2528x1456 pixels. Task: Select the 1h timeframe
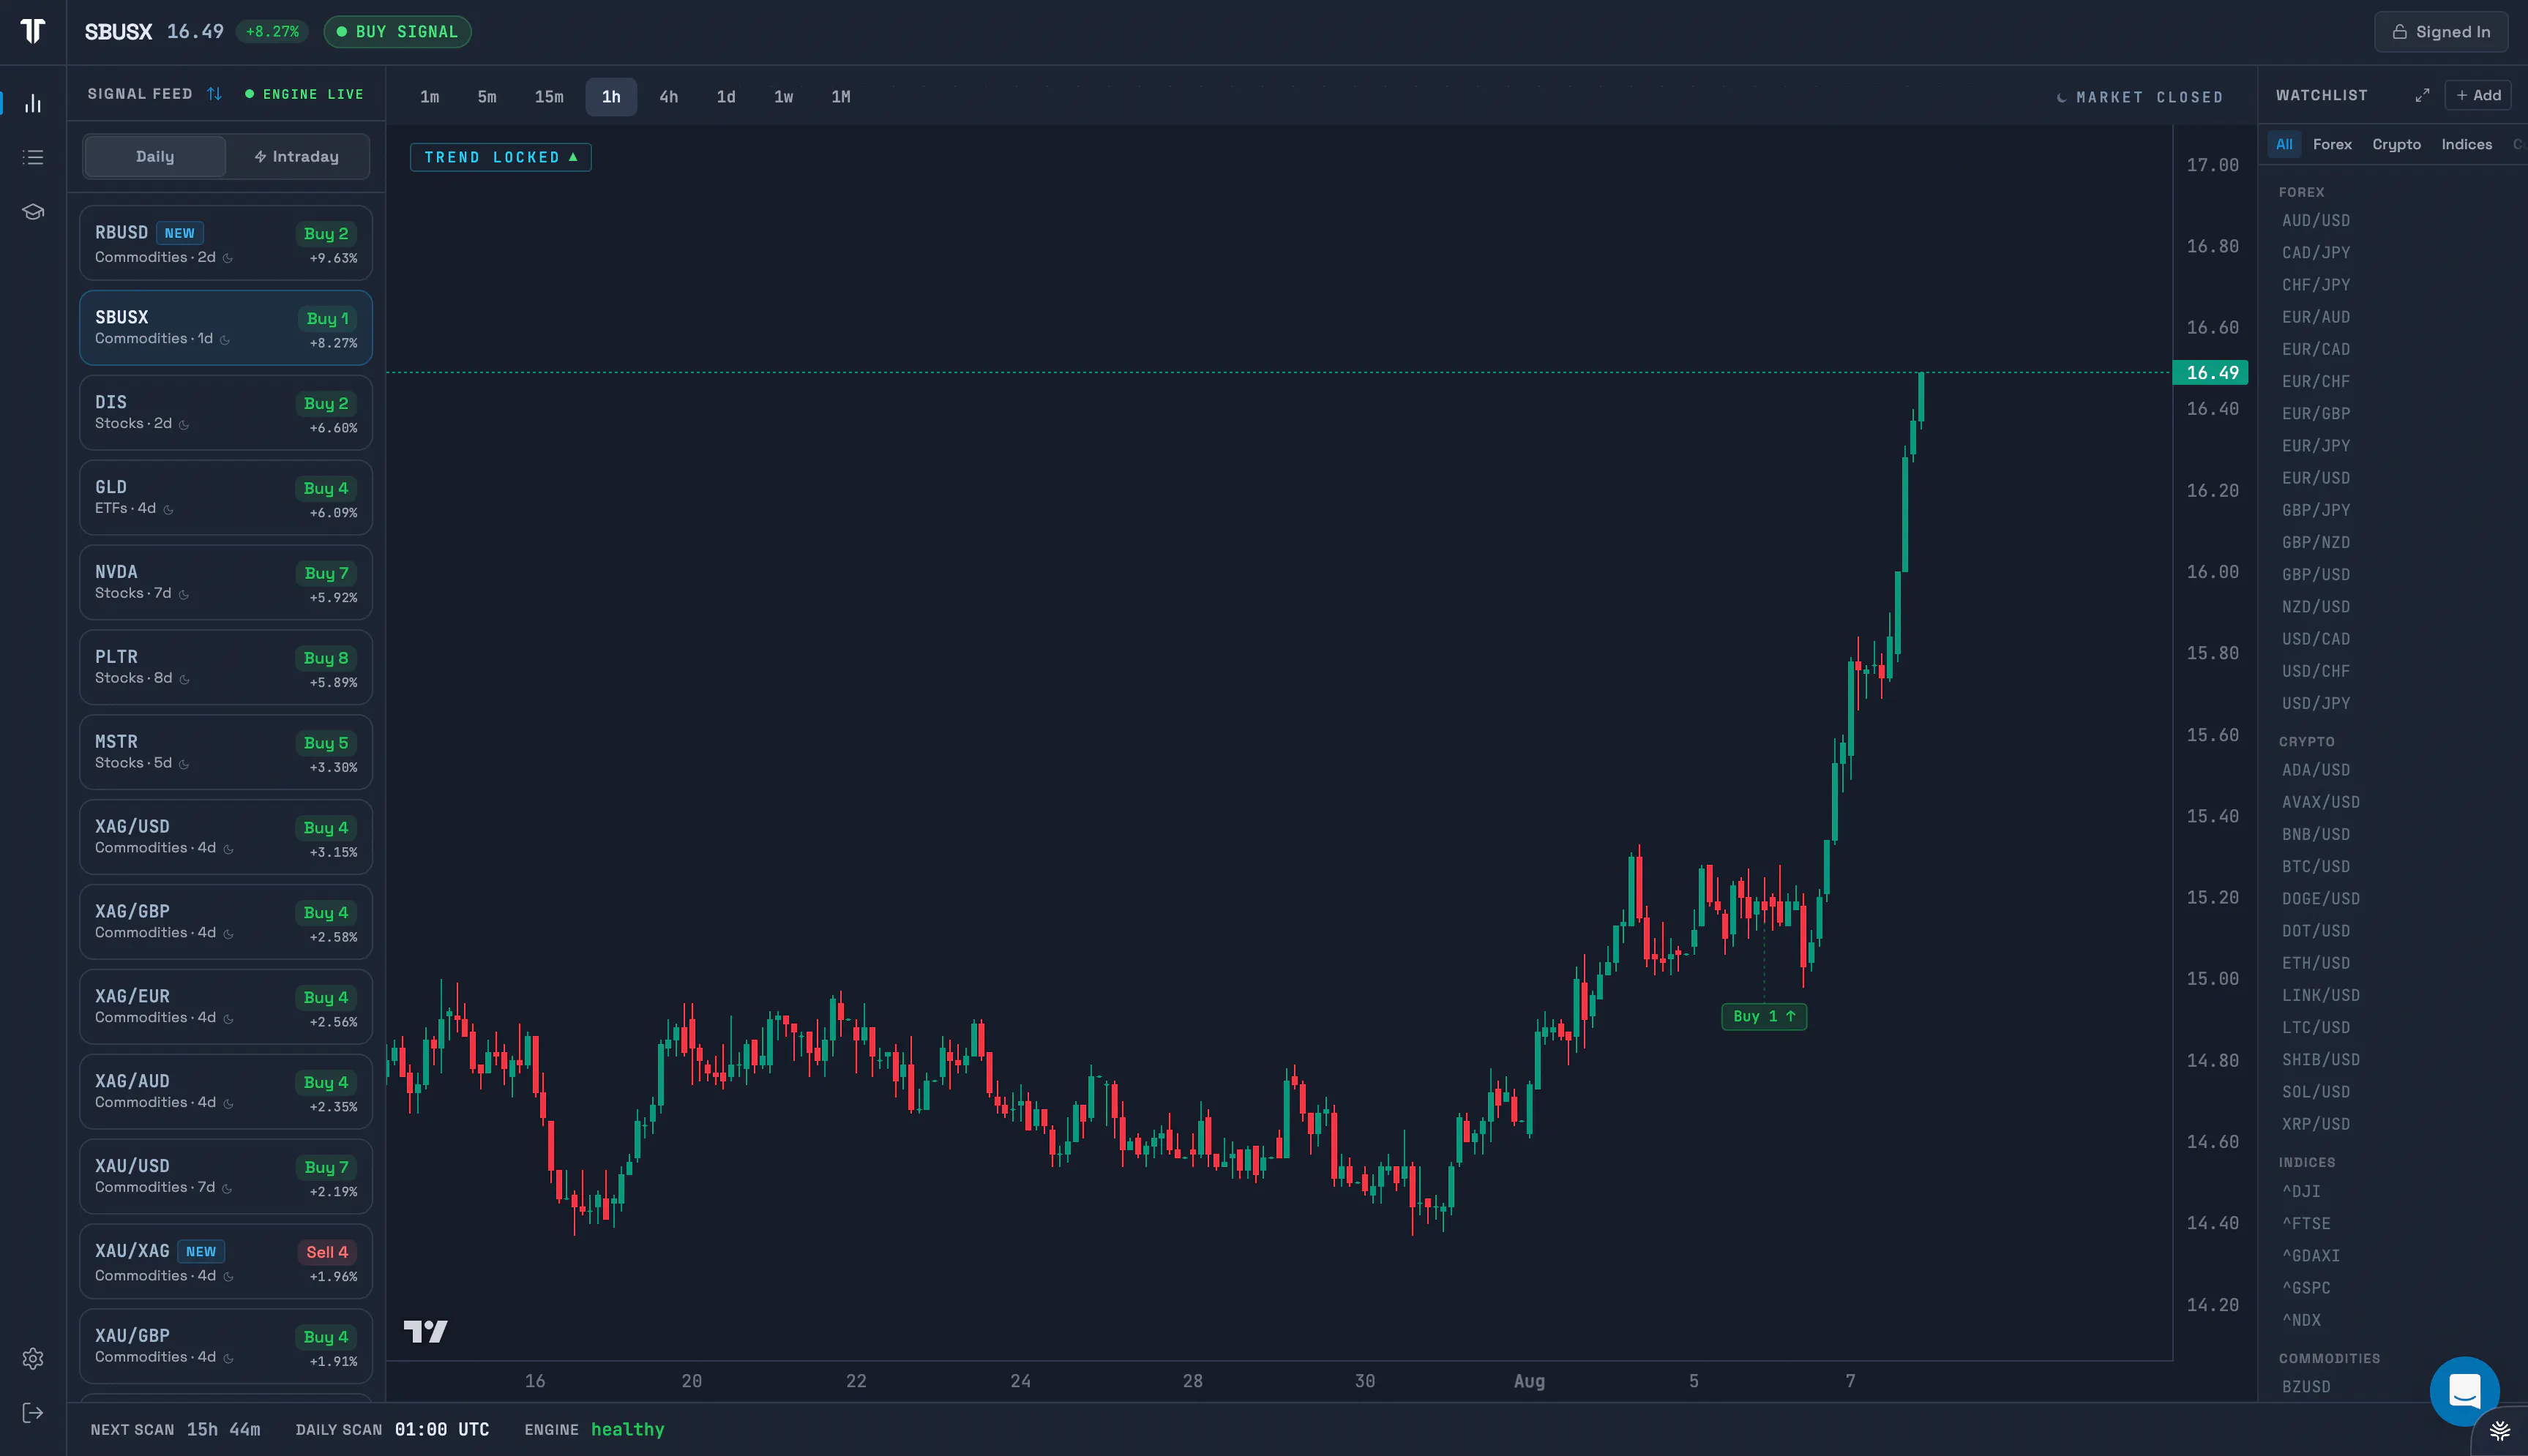click(611, 97)
